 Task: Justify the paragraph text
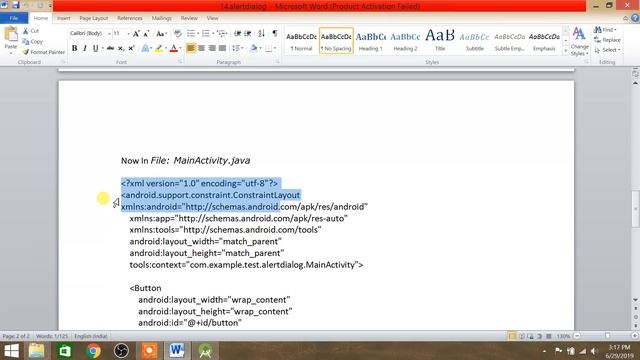[x=222, y=48]
